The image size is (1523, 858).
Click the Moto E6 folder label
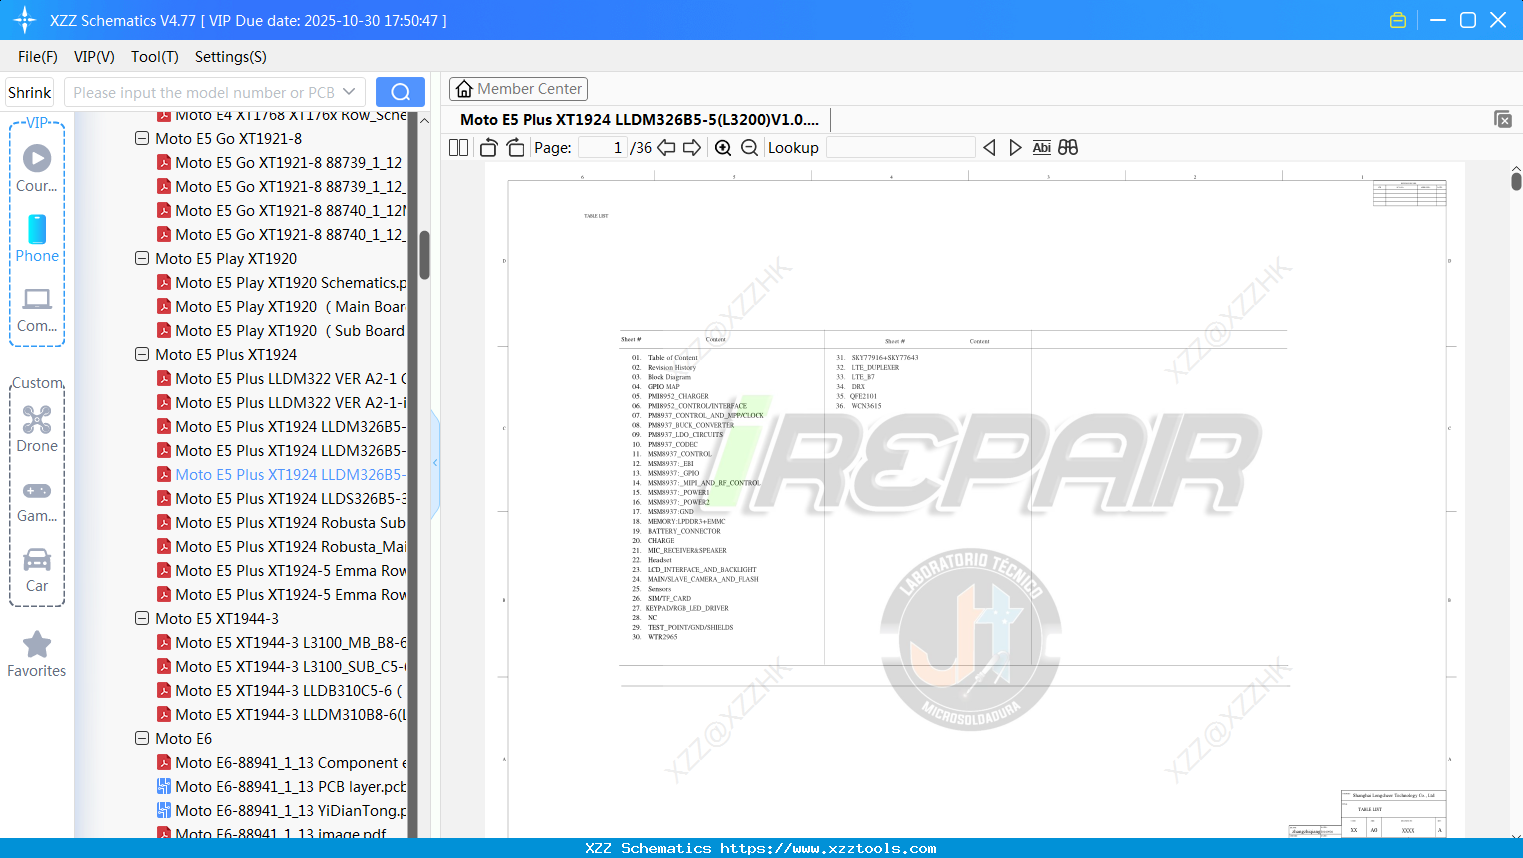[184, 739]
